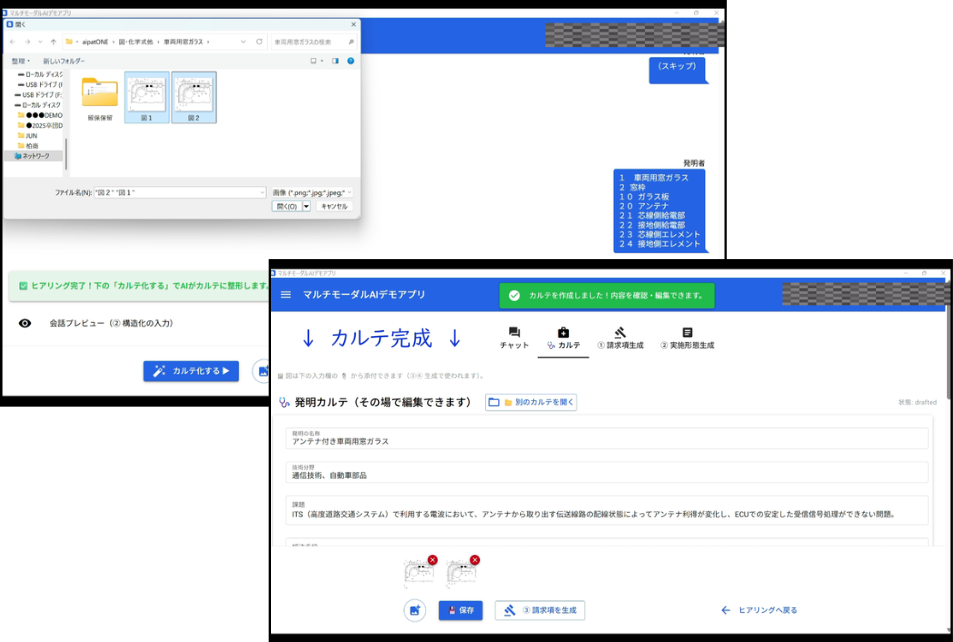Open the ② 実施形態生成 tab
This screenshot has width=953, height=642.
(x=687, y=338)
